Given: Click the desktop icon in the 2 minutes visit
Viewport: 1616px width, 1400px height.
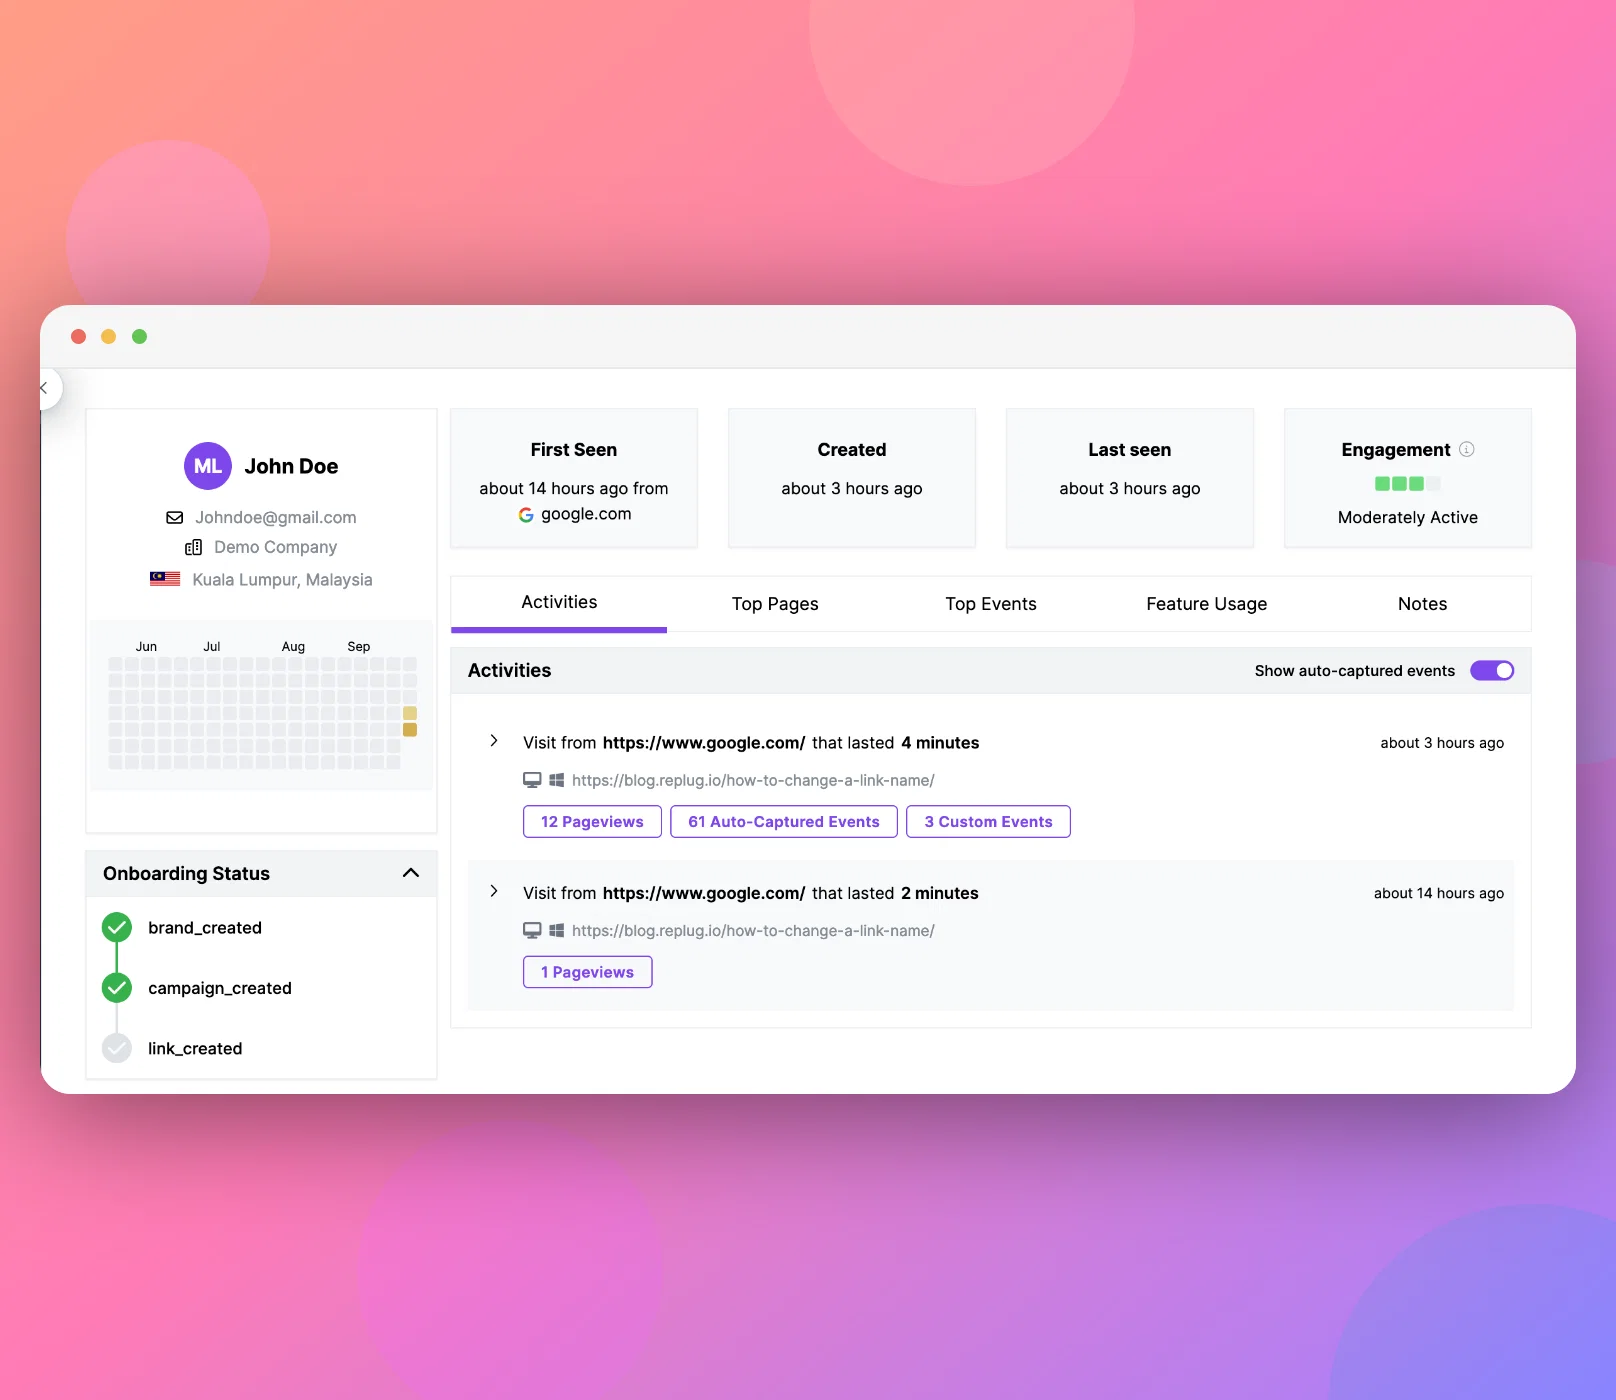Looking at the screenshot, I should 532,931.
